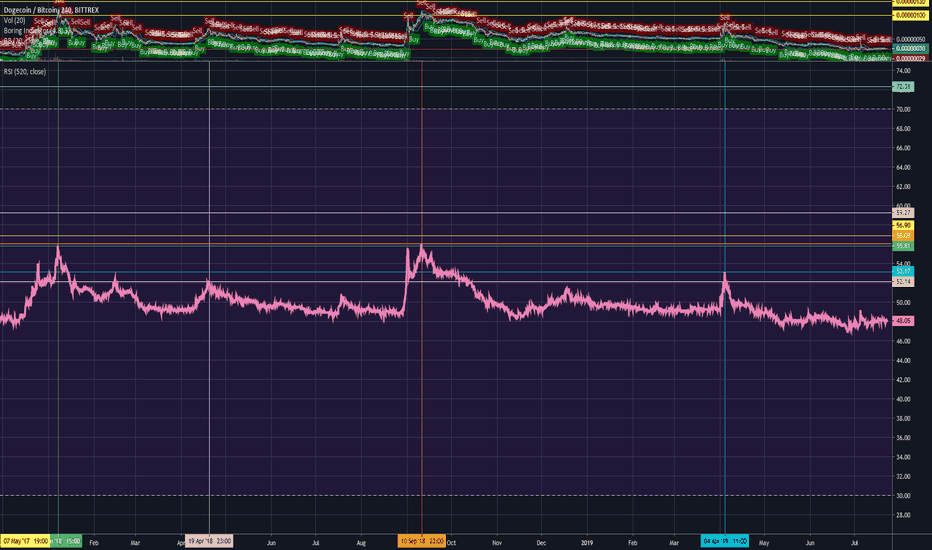The width and height of the screenshot is (932, 550).
Task: Click the pink 48.05 current RSI label
Action: [903, 320]
